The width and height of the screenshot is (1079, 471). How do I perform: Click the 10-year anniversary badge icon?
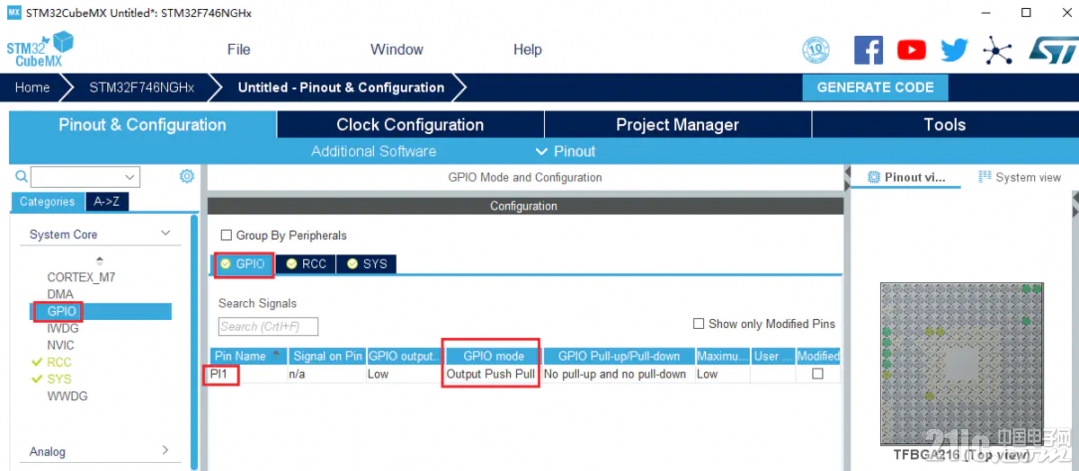pyautogui.click(x=816, y=50)
